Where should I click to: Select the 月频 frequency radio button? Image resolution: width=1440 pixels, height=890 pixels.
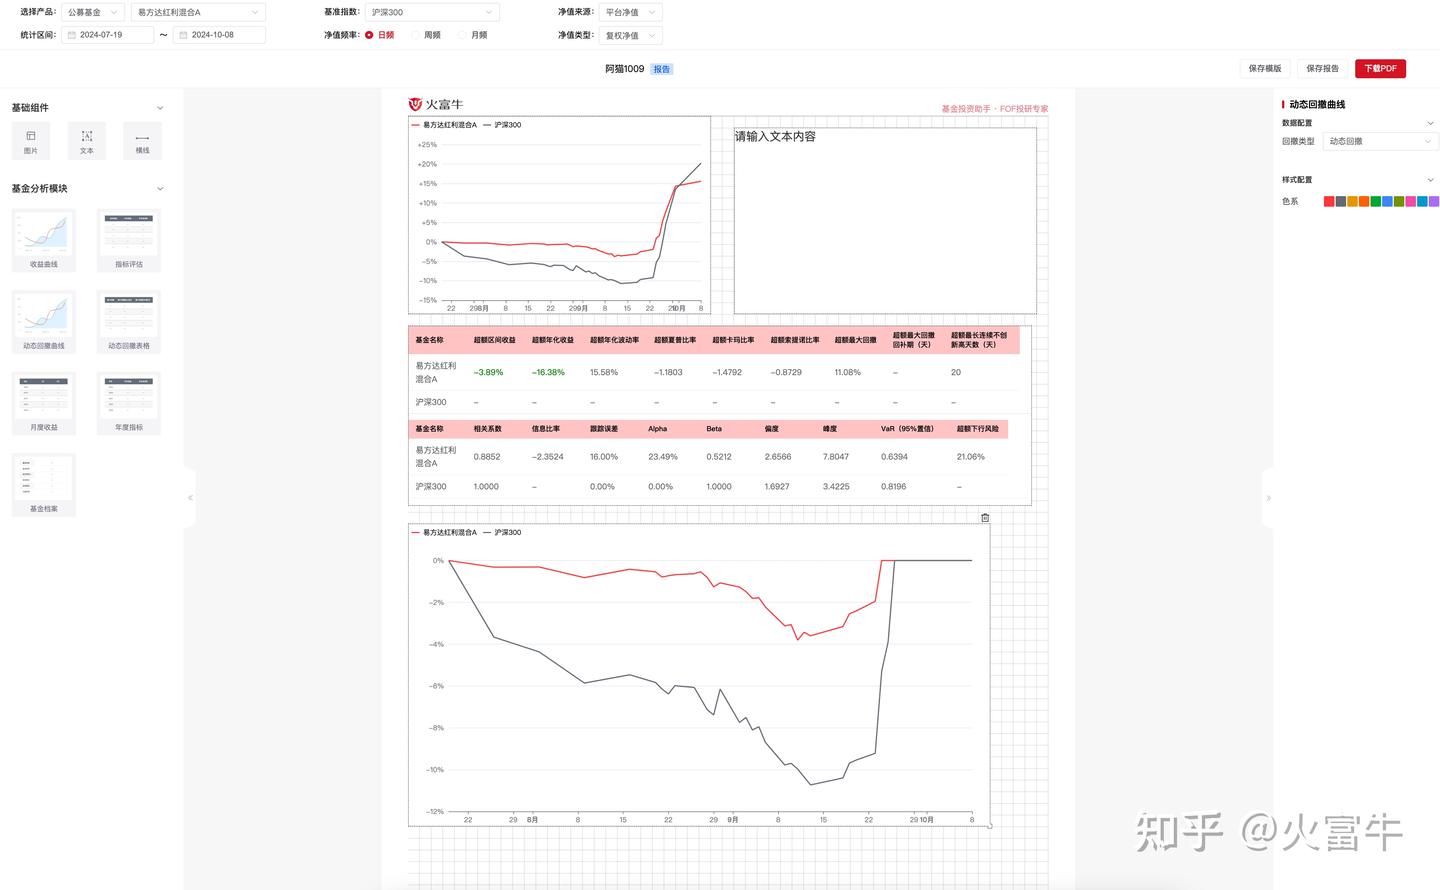tap(462, 35)
